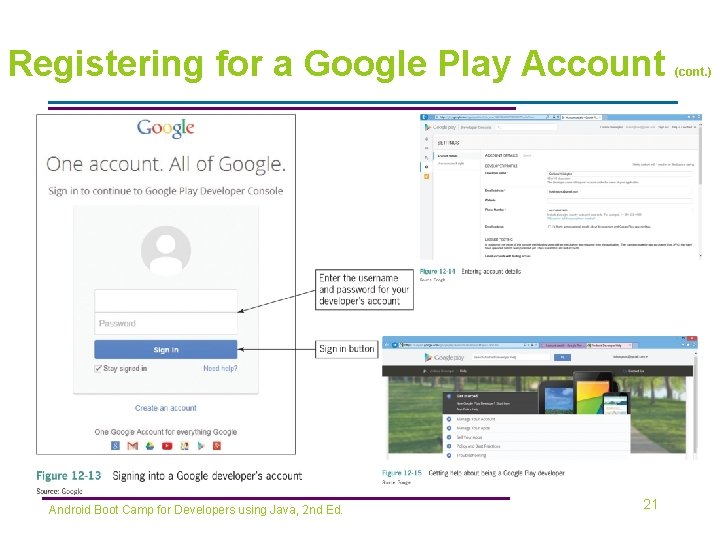Click the blue Sign in button
720x540 pixels.
pyautogui.click(x=166, y=349)
